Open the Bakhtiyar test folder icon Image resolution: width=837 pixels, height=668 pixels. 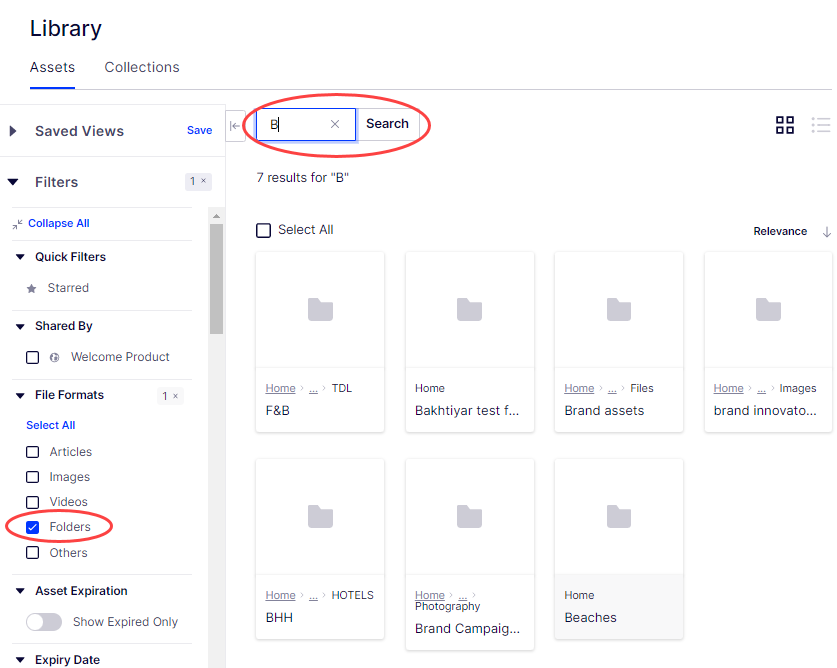point(469,310)
